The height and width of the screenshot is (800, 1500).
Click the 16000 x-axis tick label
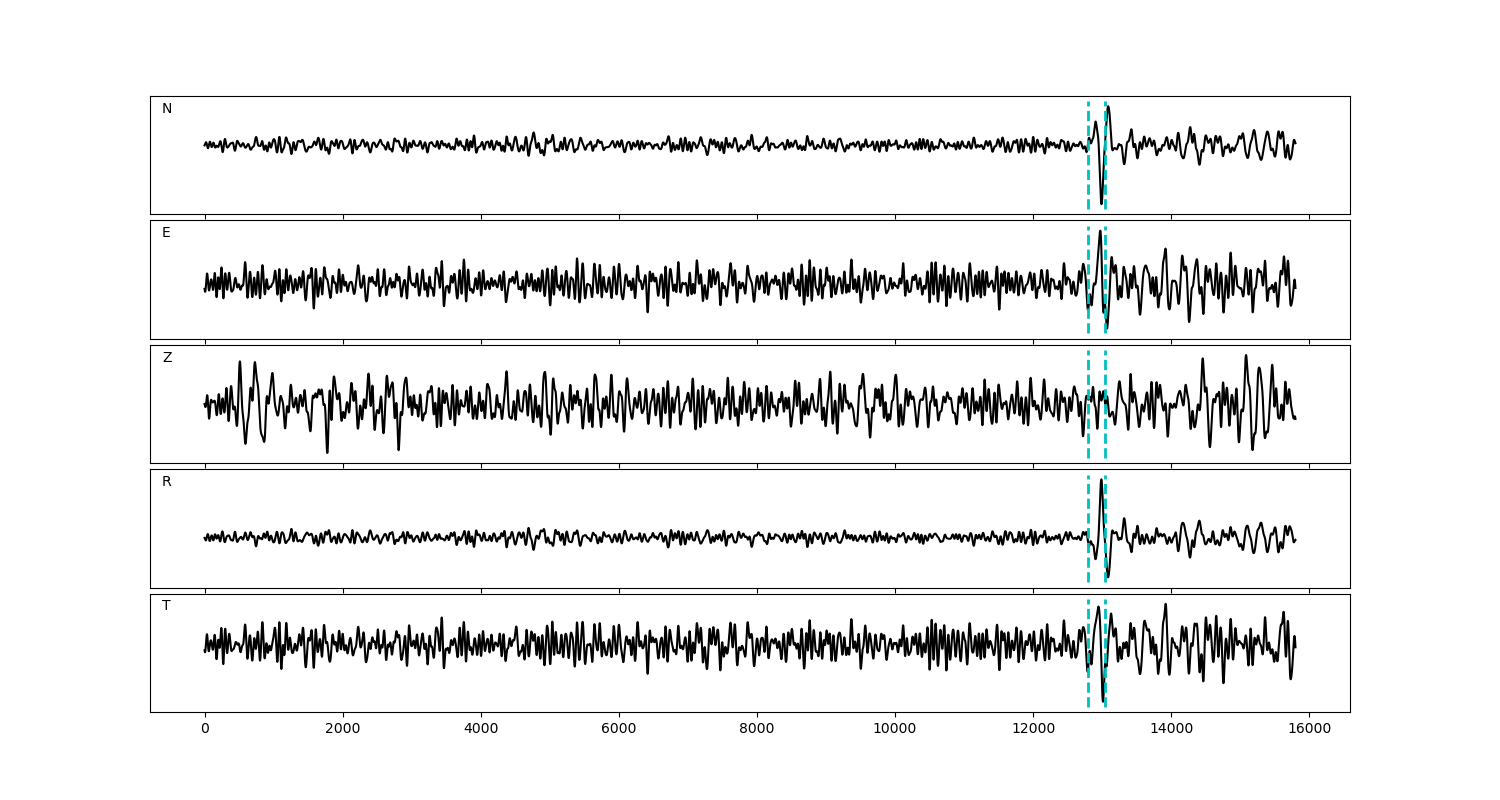pyautogui.click(x=1309, y=729)
